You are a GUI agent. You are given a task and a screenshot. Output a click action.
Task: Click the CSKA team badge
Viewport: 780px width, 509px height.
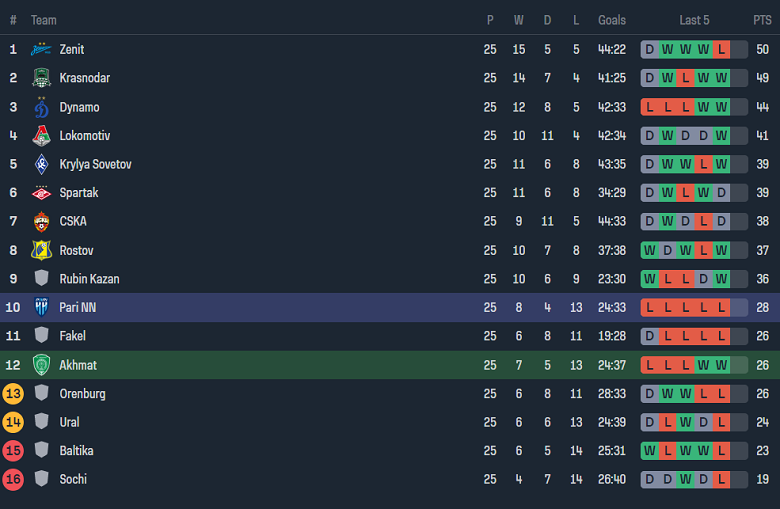coord(41,222)
